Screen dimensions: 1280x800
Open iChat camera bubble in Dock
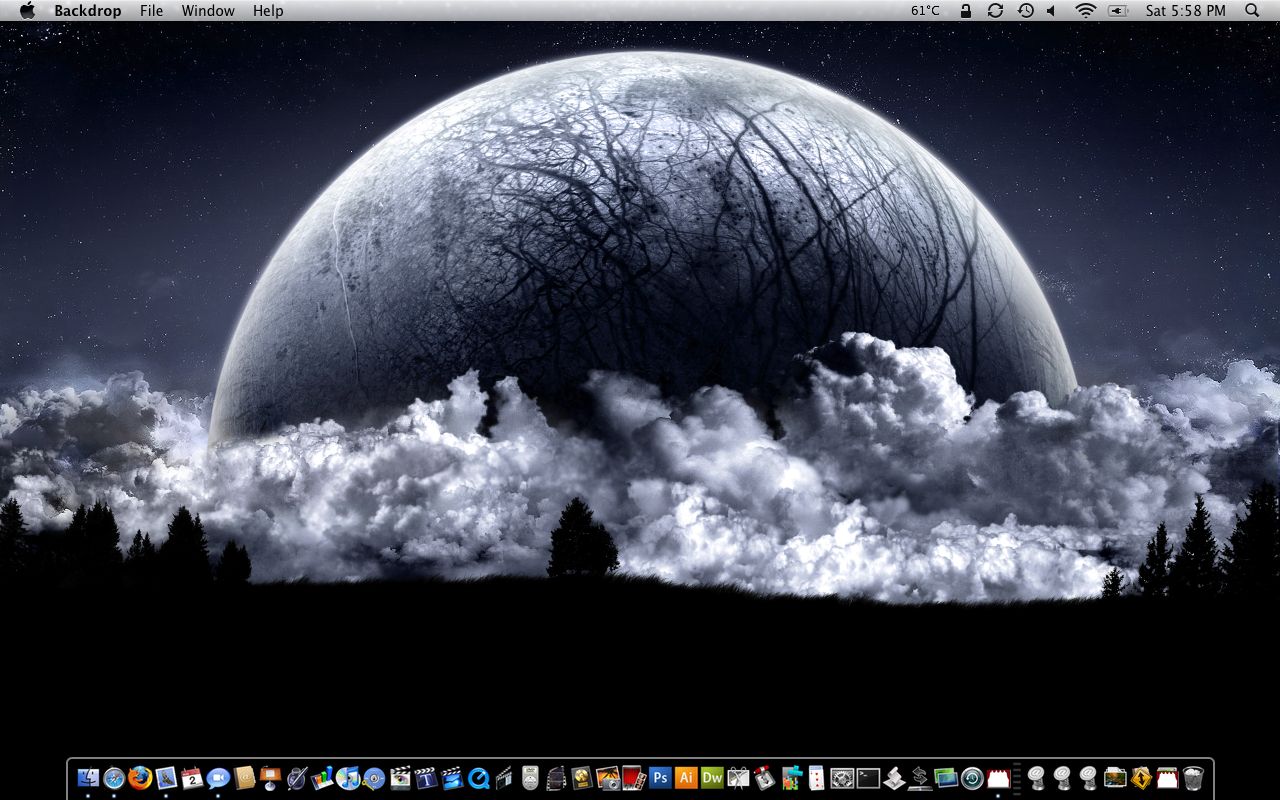218,777
